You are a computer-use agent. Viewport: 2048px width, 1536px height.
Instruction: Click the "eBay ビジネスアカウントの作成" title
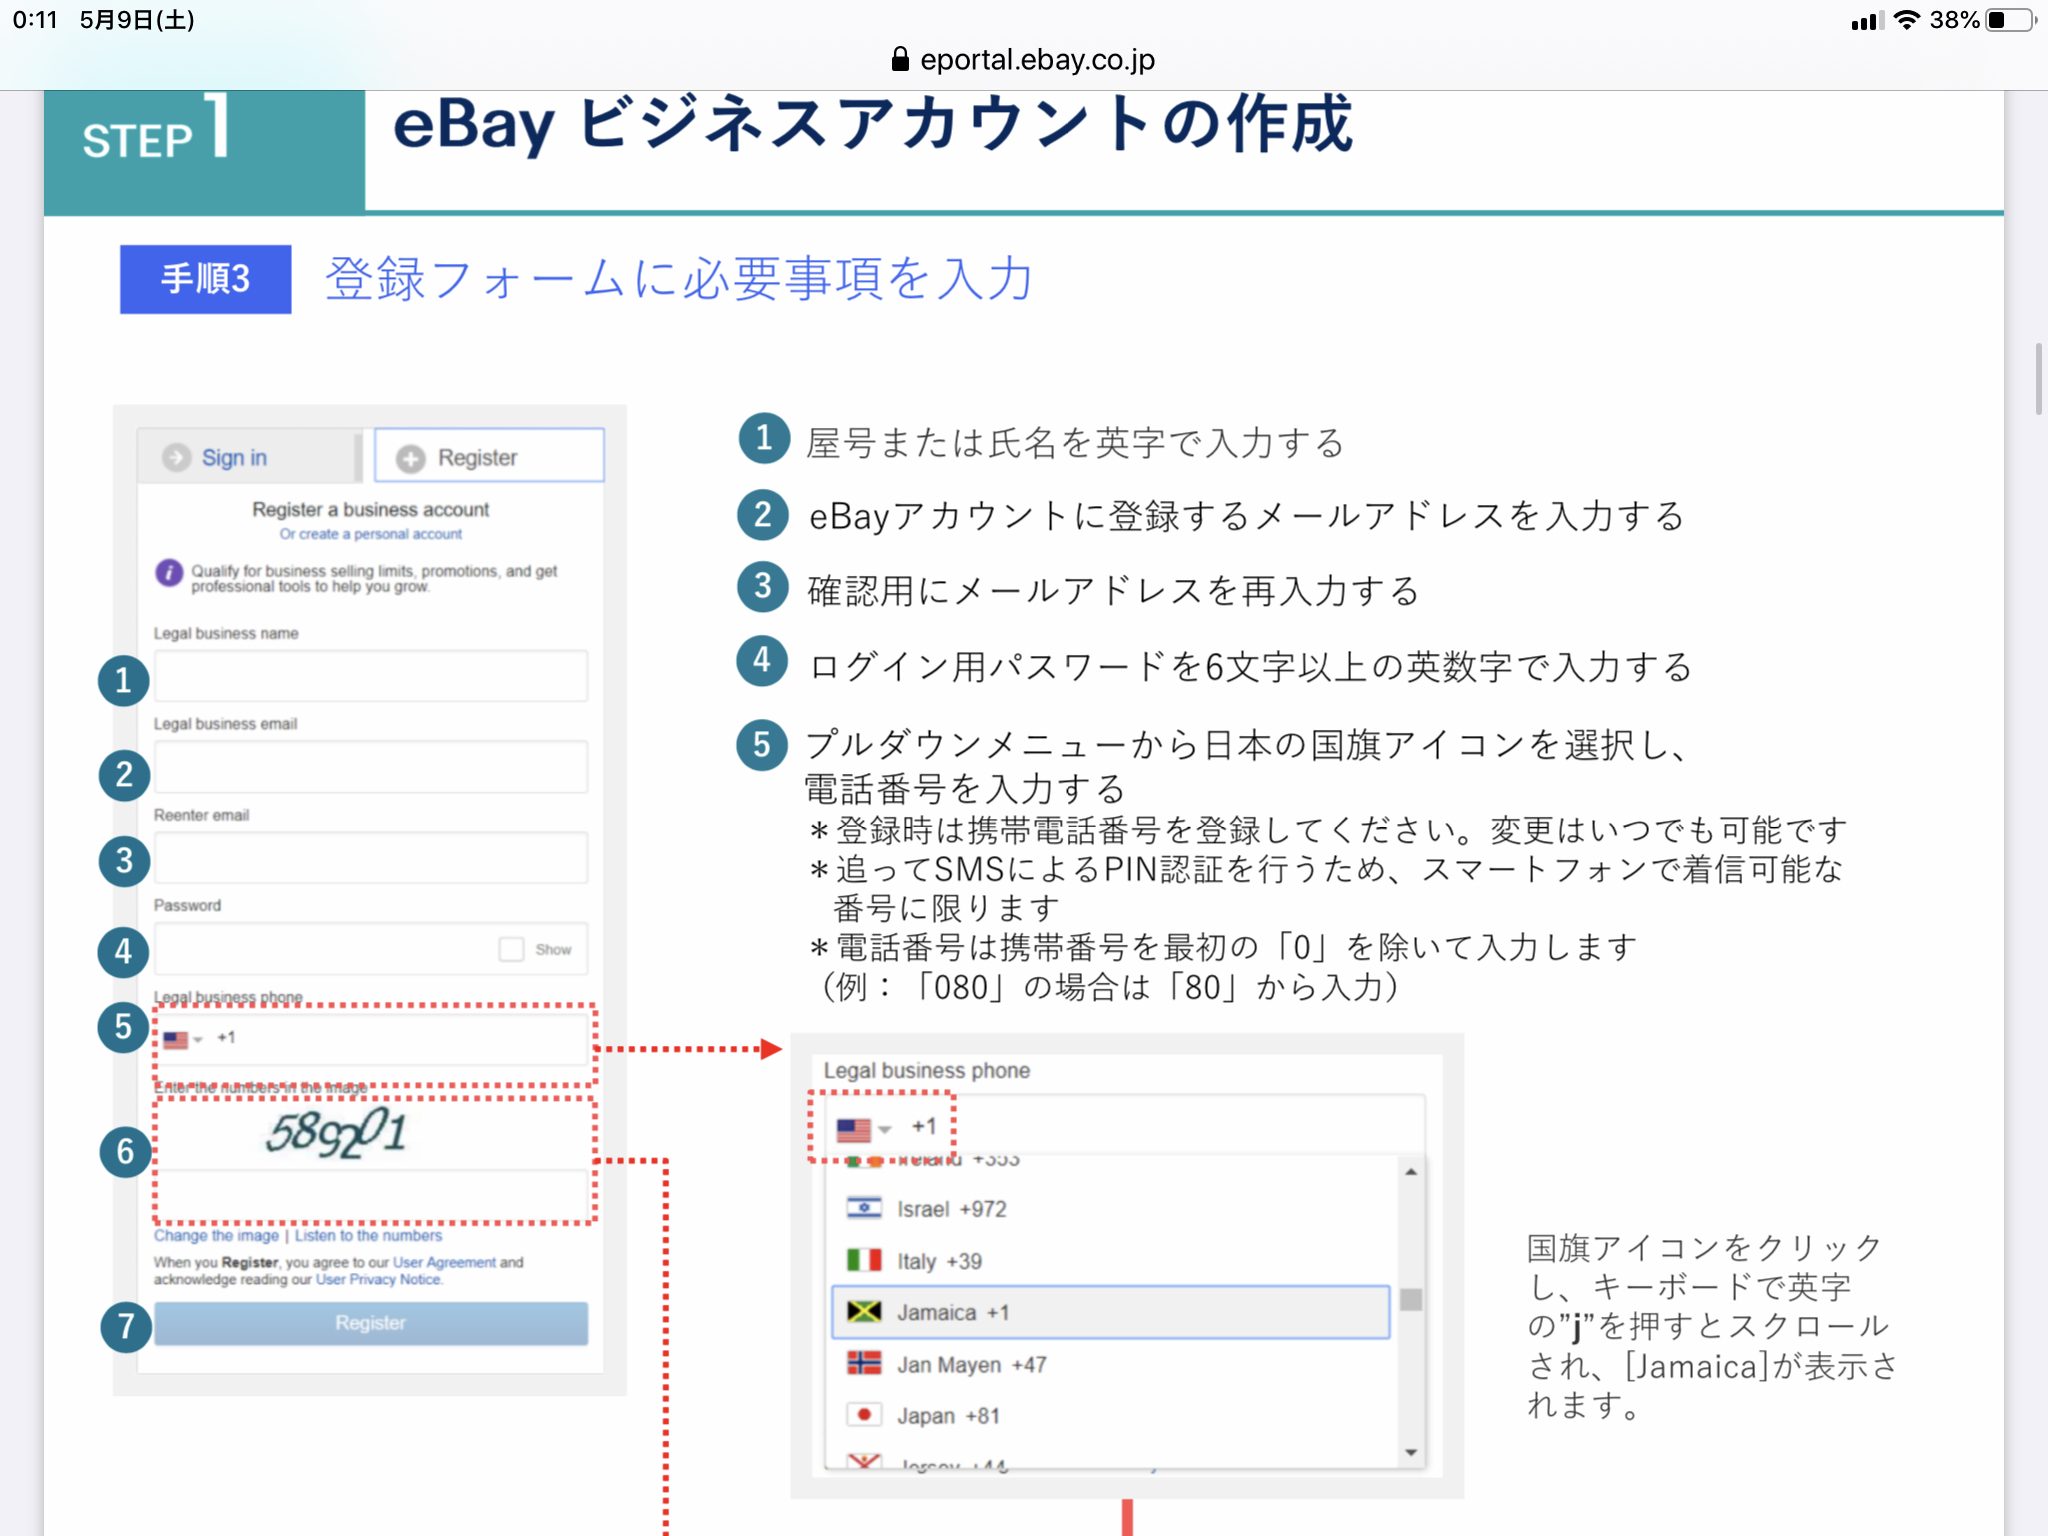pyautogui.click(x=873, y=126)
